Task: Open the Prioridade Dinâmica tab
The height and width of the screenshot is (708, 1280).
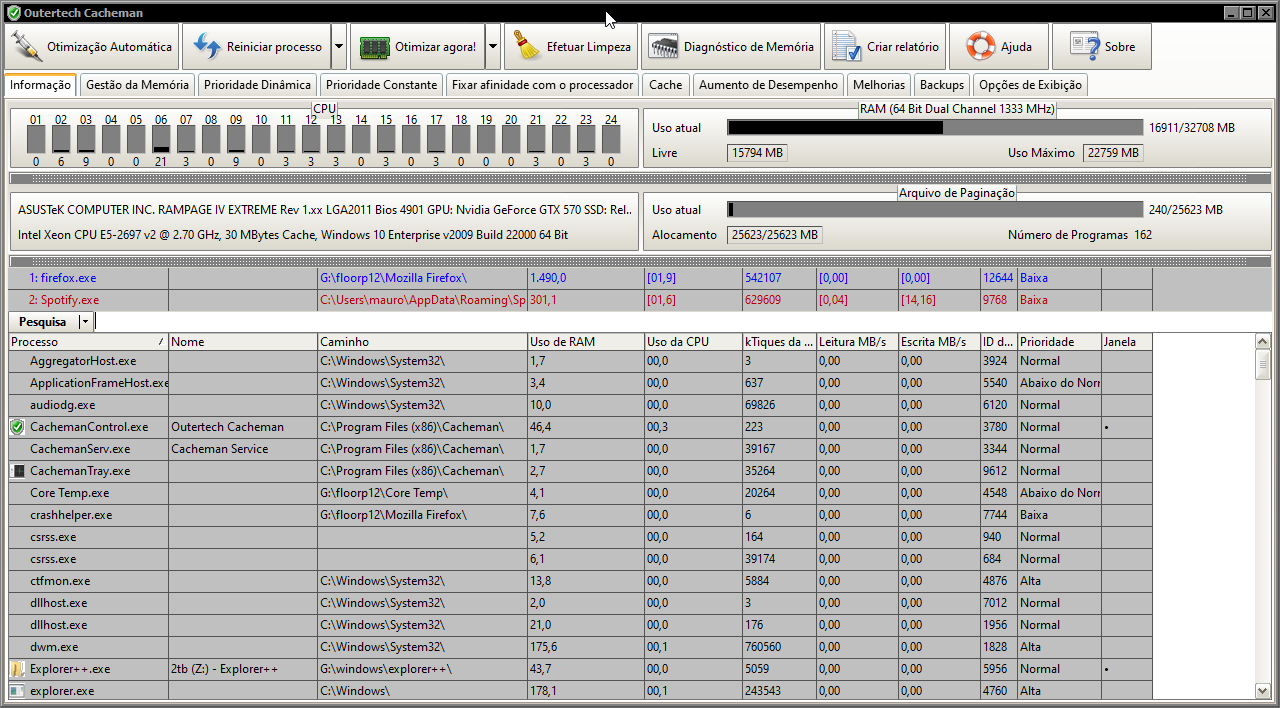Action: click(258, 85)
